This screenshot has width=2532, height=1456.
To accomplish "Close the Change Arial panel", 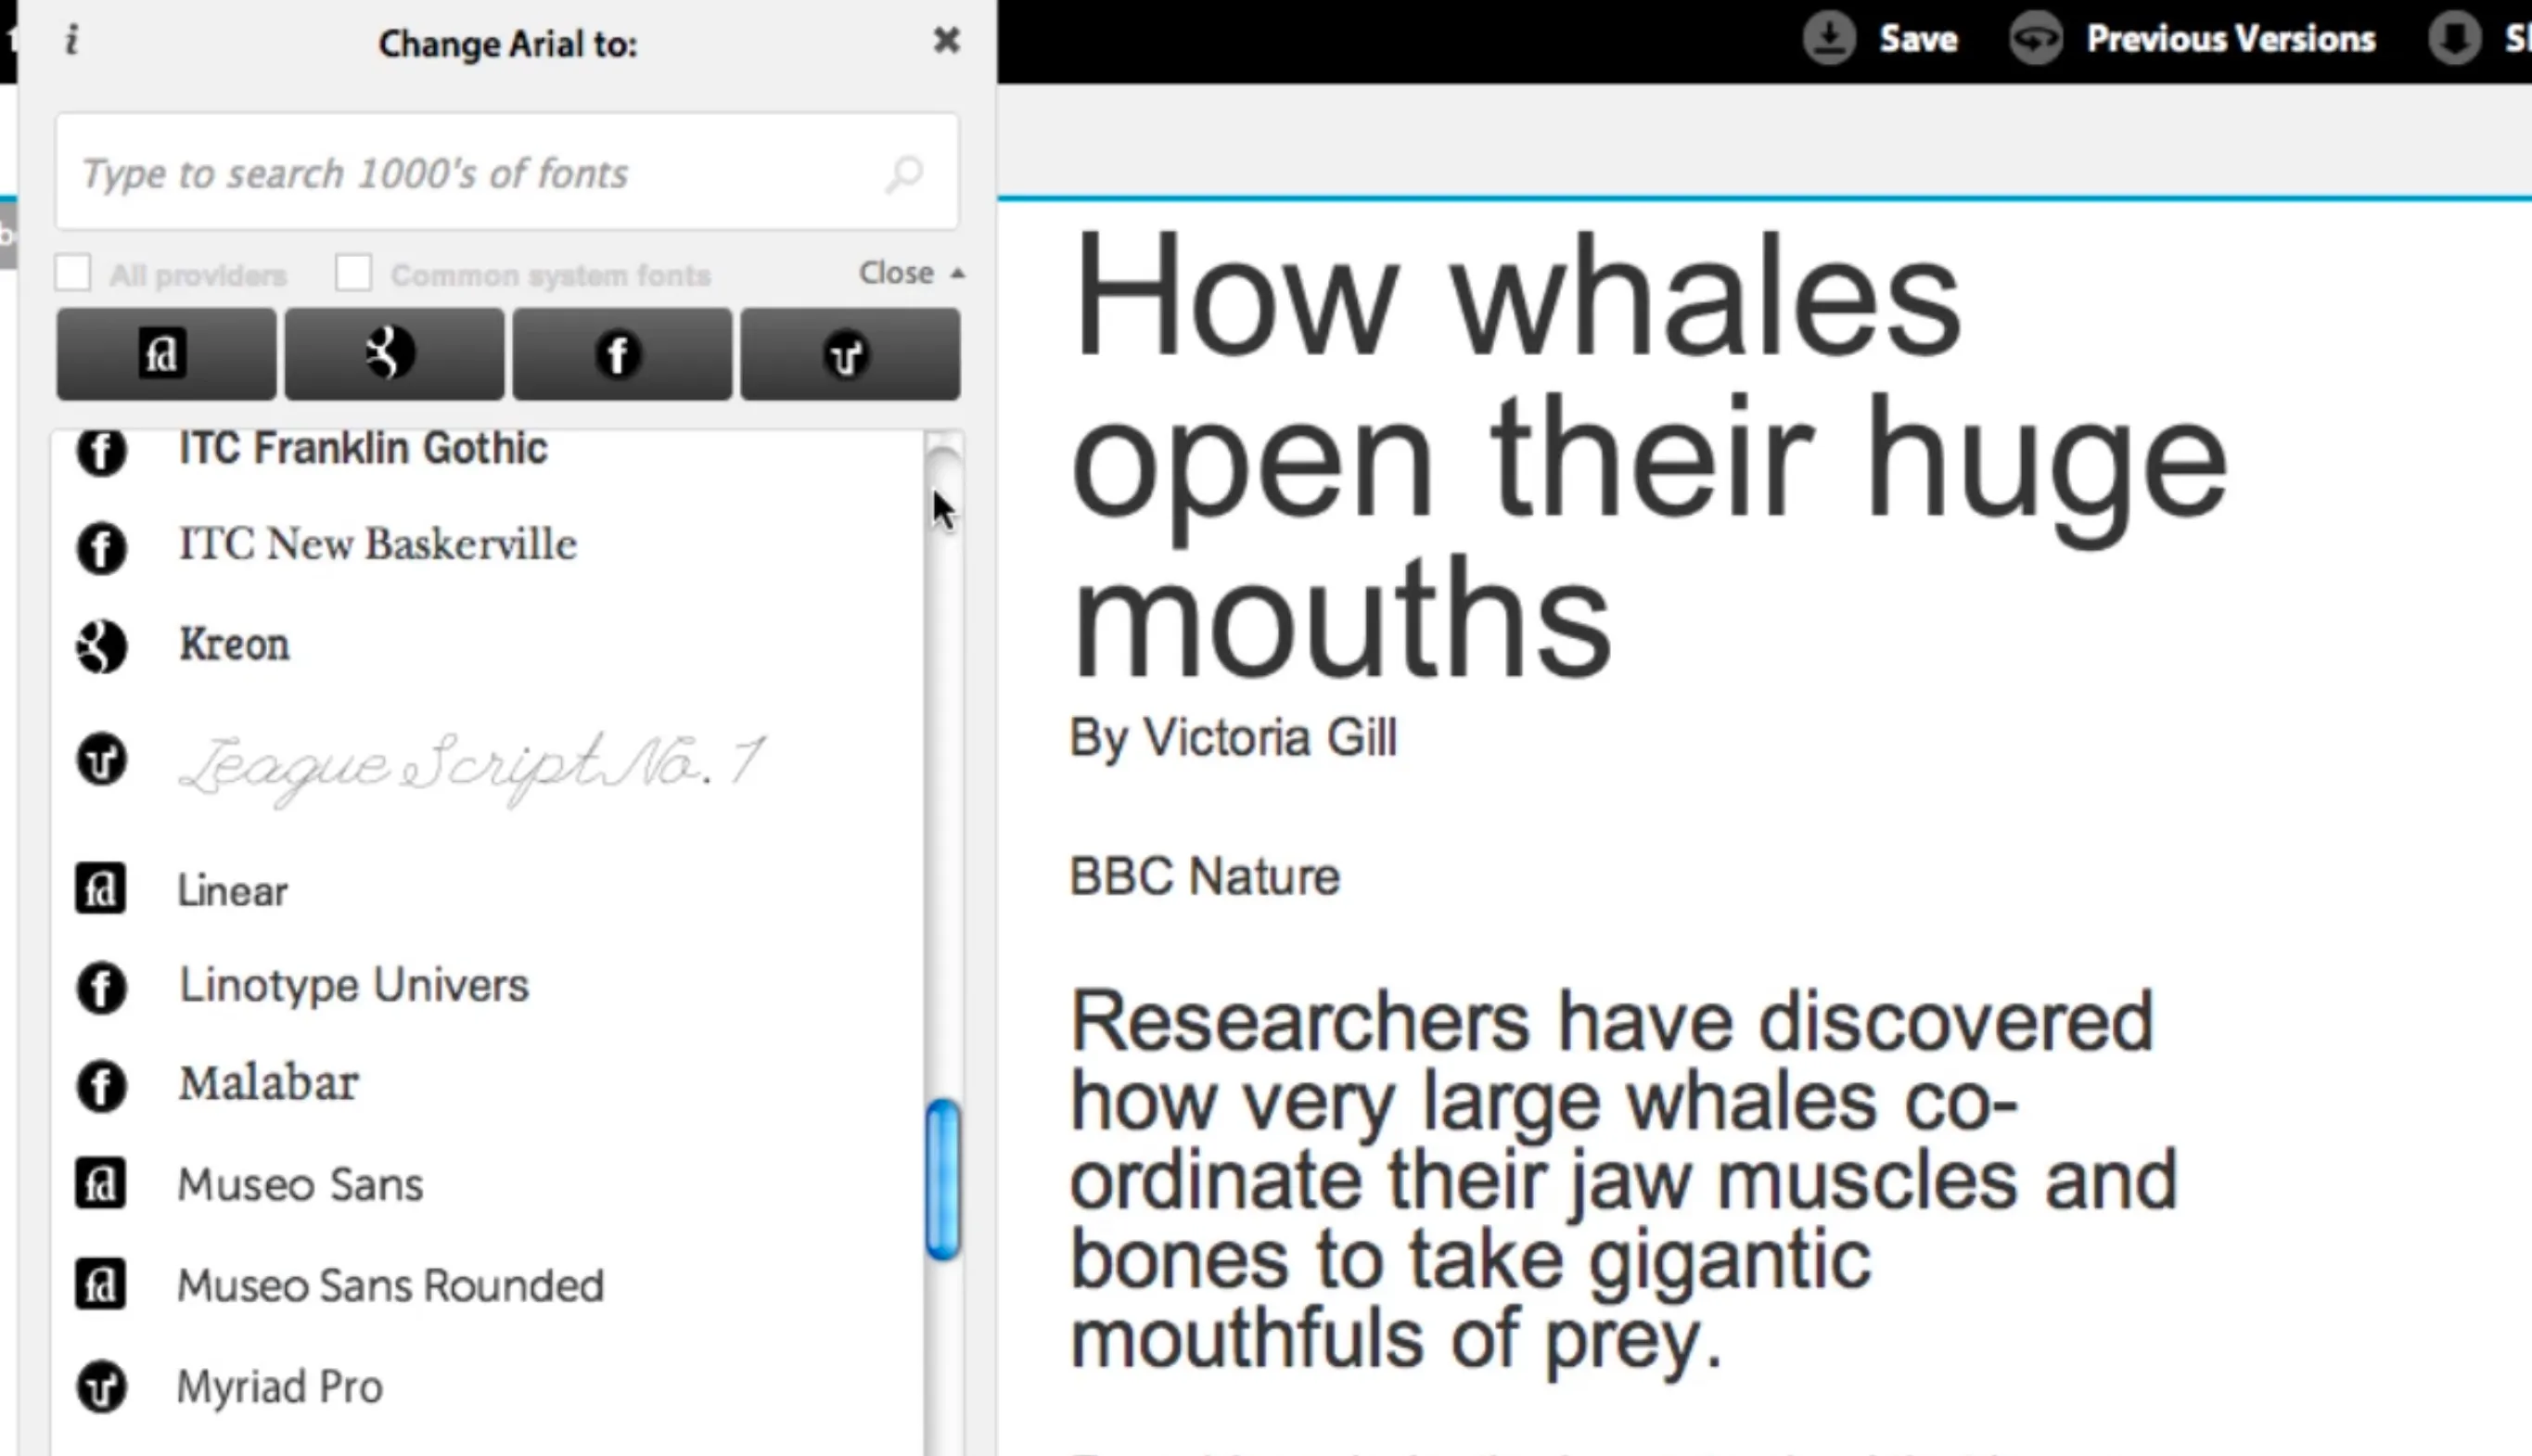I will click(946, 41).
